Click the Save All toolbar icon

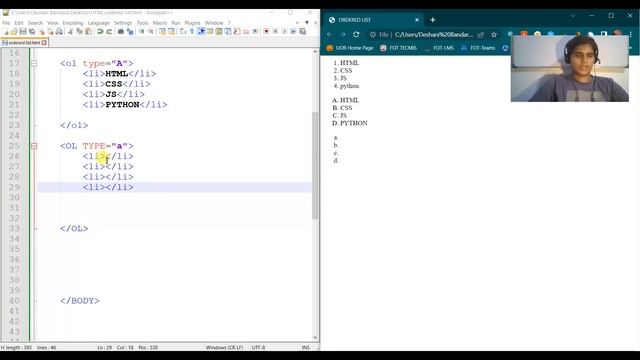pos(32,31)
